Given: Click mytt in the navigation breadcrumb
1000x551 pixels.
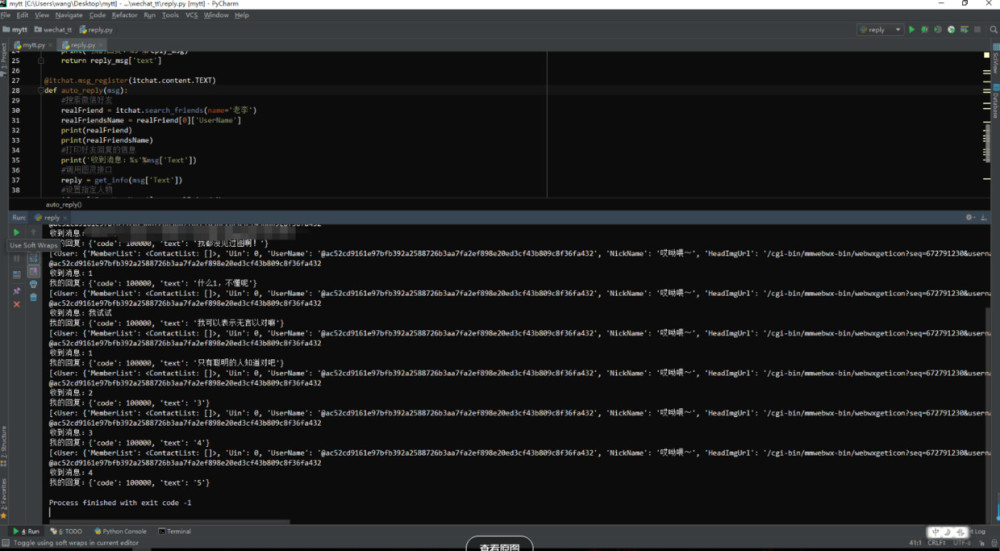Looking at the screenshot, I should pyautogui.click(x=15, y=29).
